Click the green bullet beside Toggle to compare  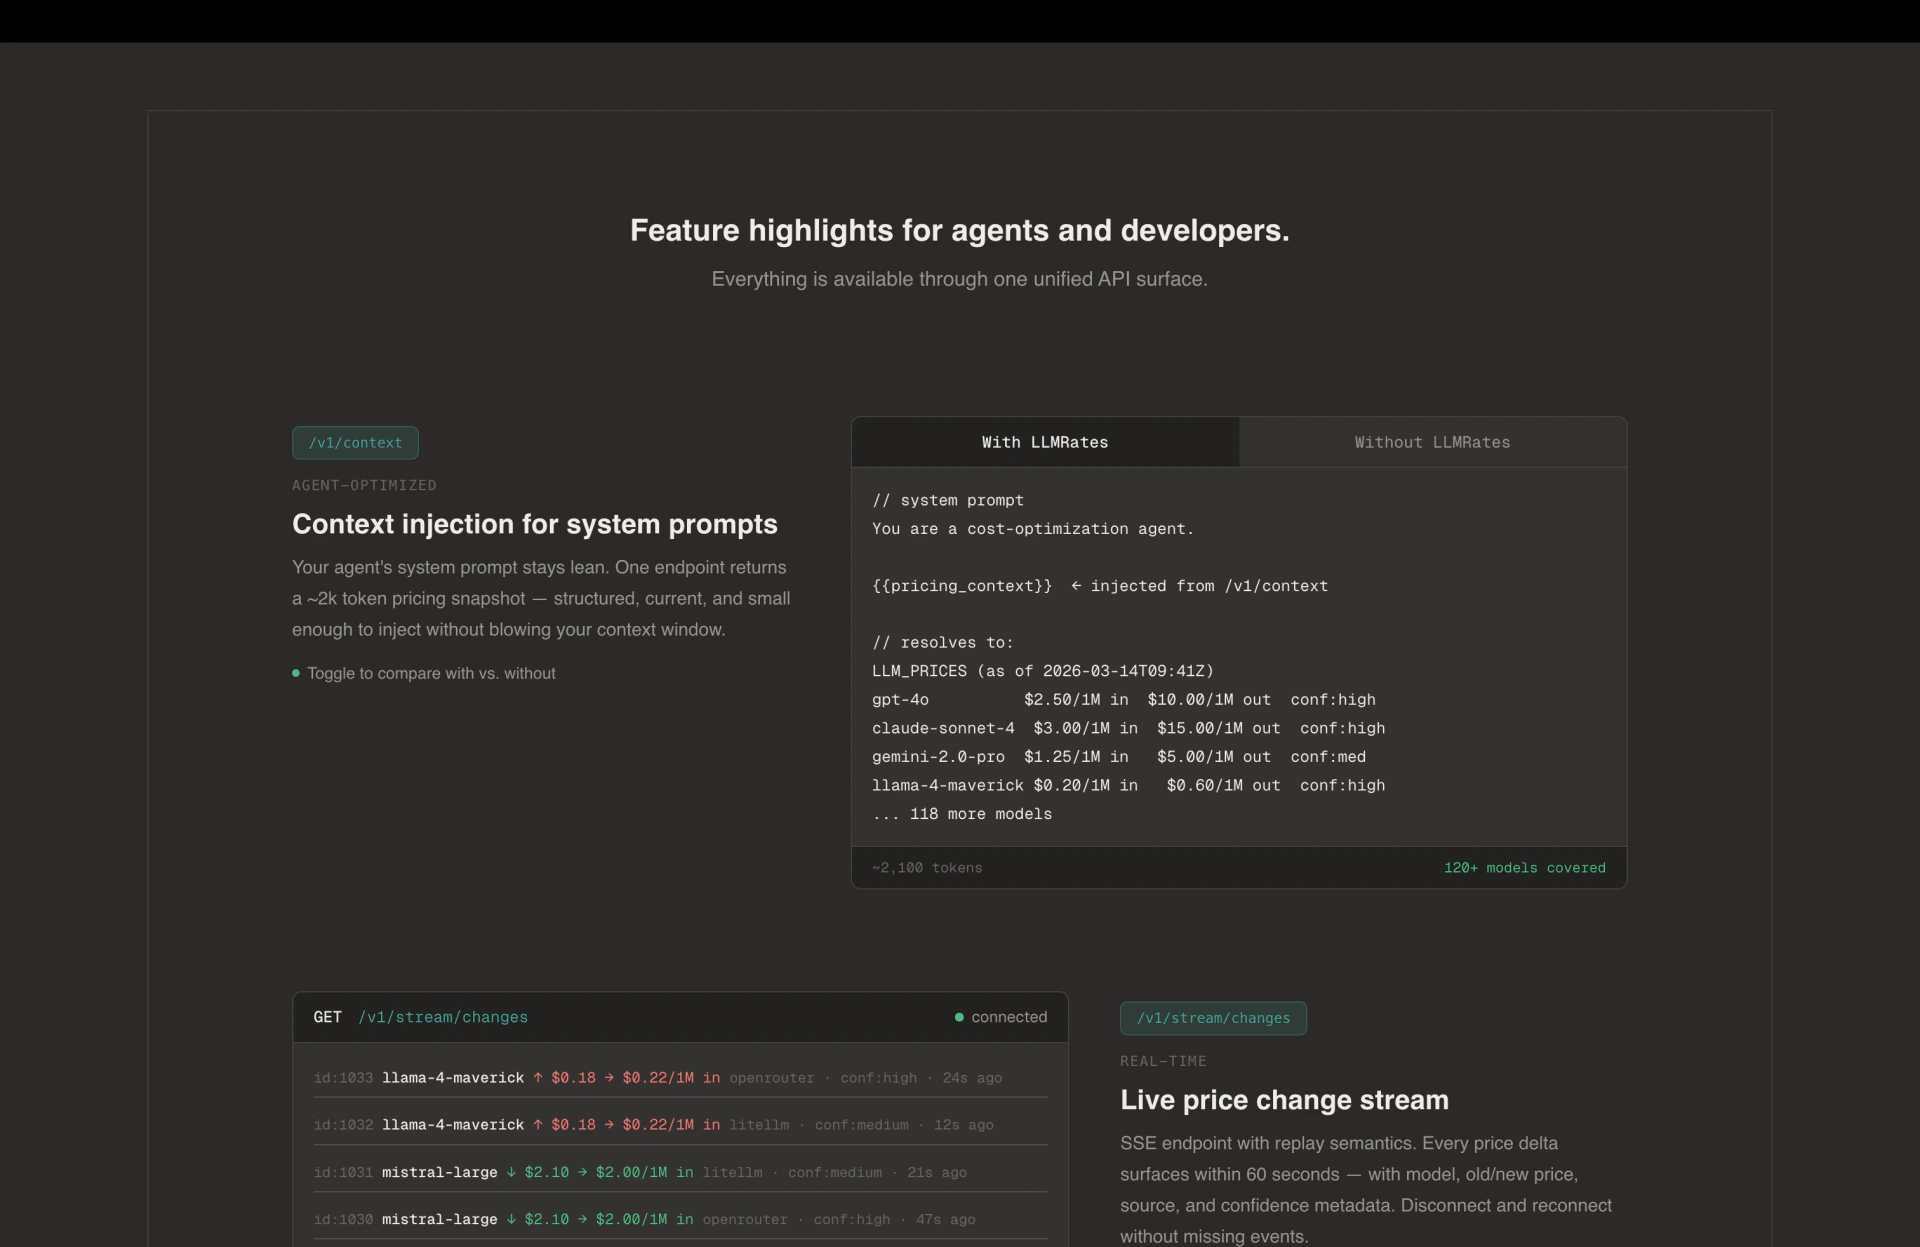click(296, 673)
